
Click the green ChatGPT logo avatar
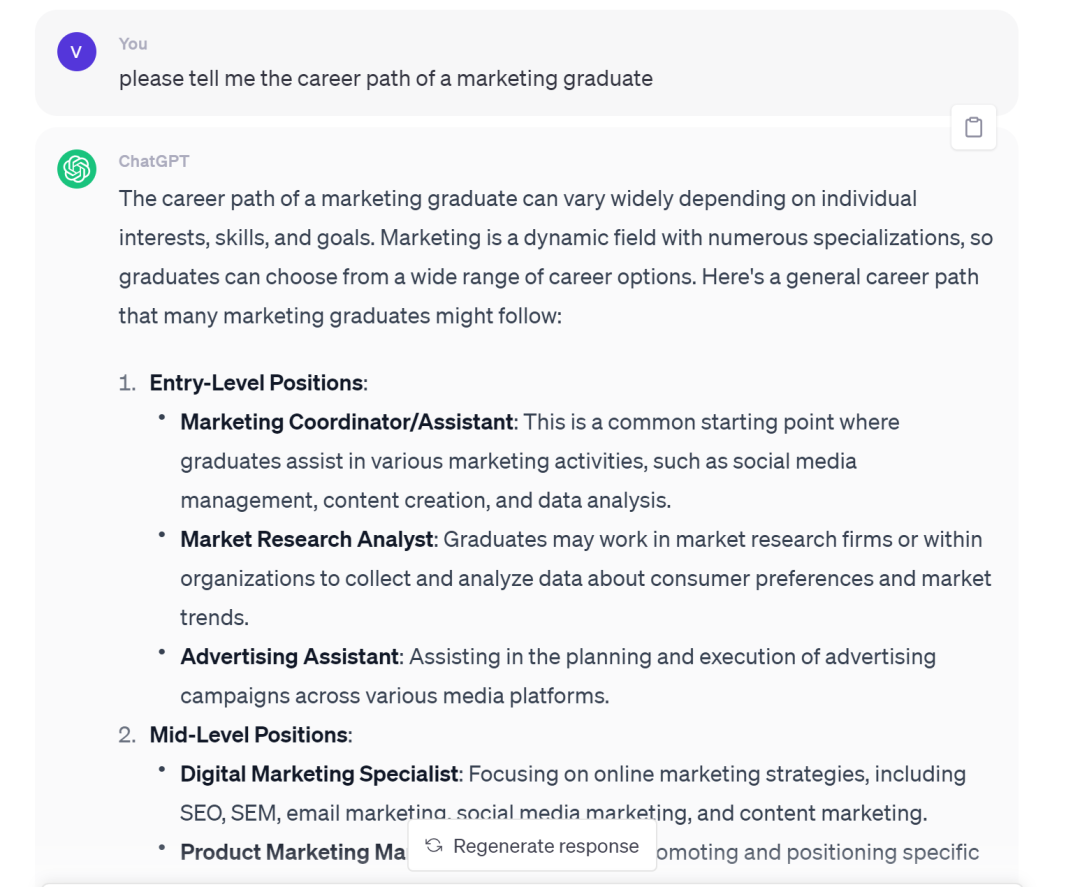(77, 169)
